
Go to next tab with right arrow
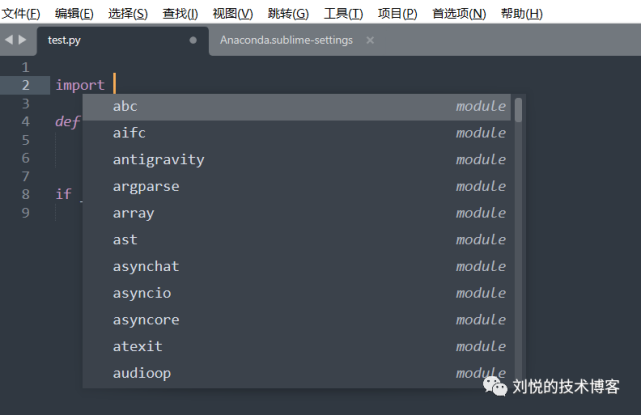click(x=22, y=40)
